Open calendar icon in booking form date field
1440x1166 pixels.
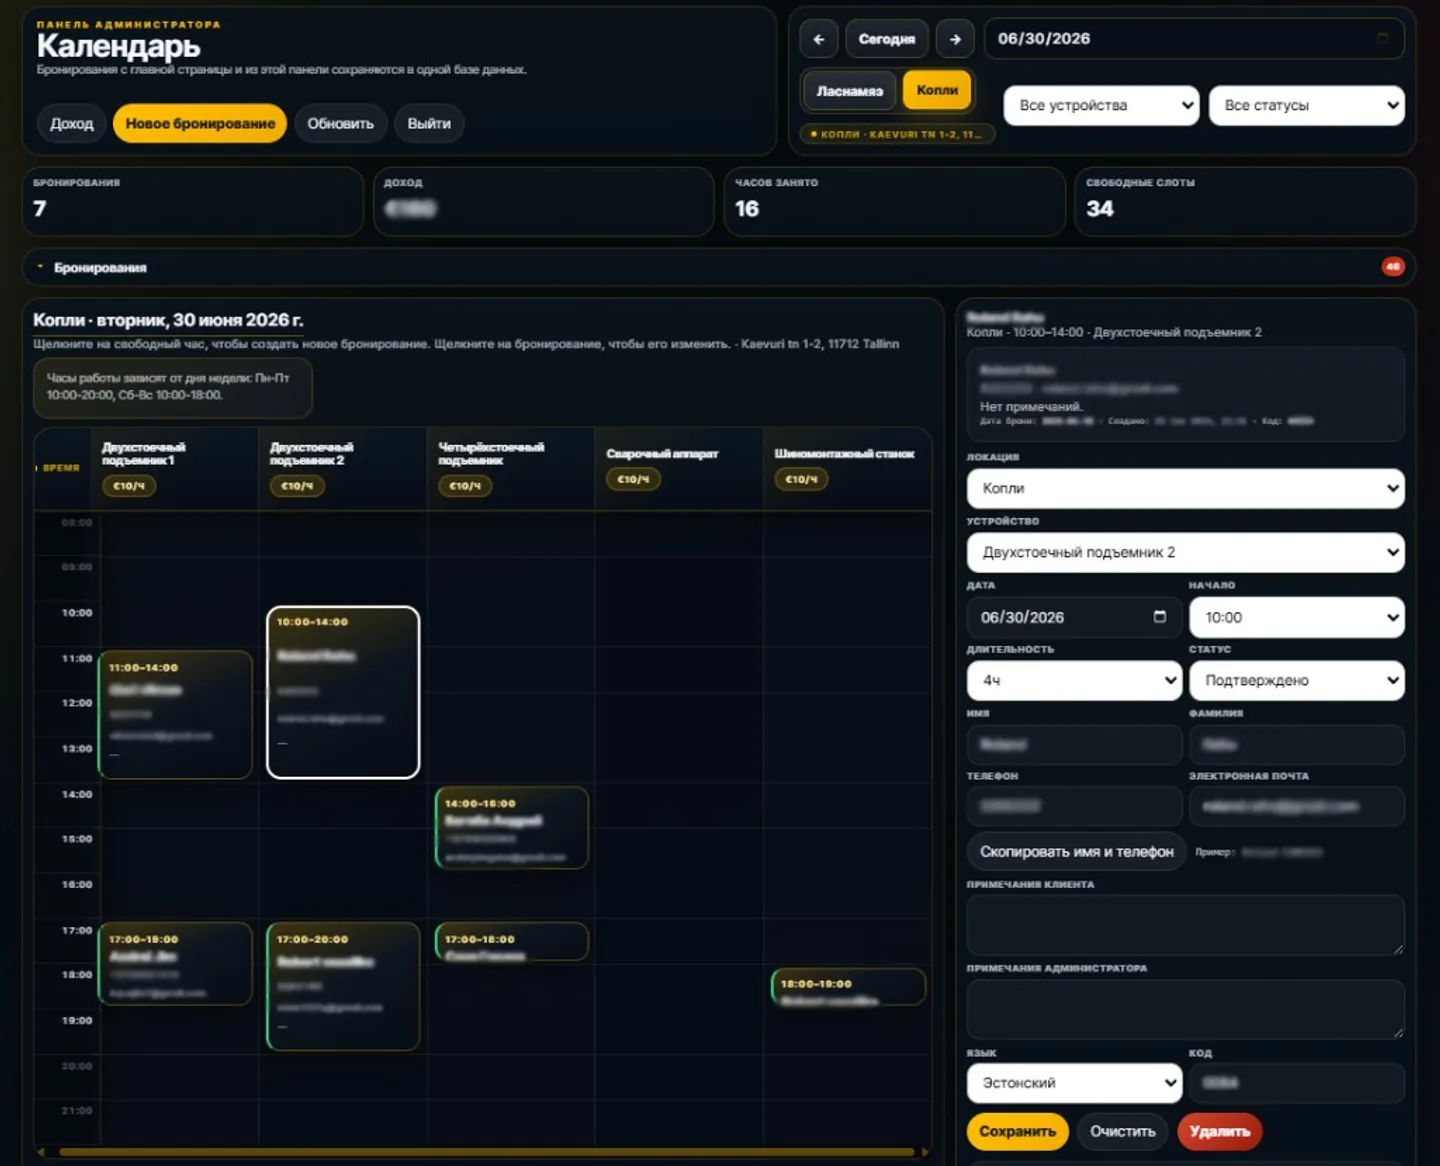(1160, 617)
